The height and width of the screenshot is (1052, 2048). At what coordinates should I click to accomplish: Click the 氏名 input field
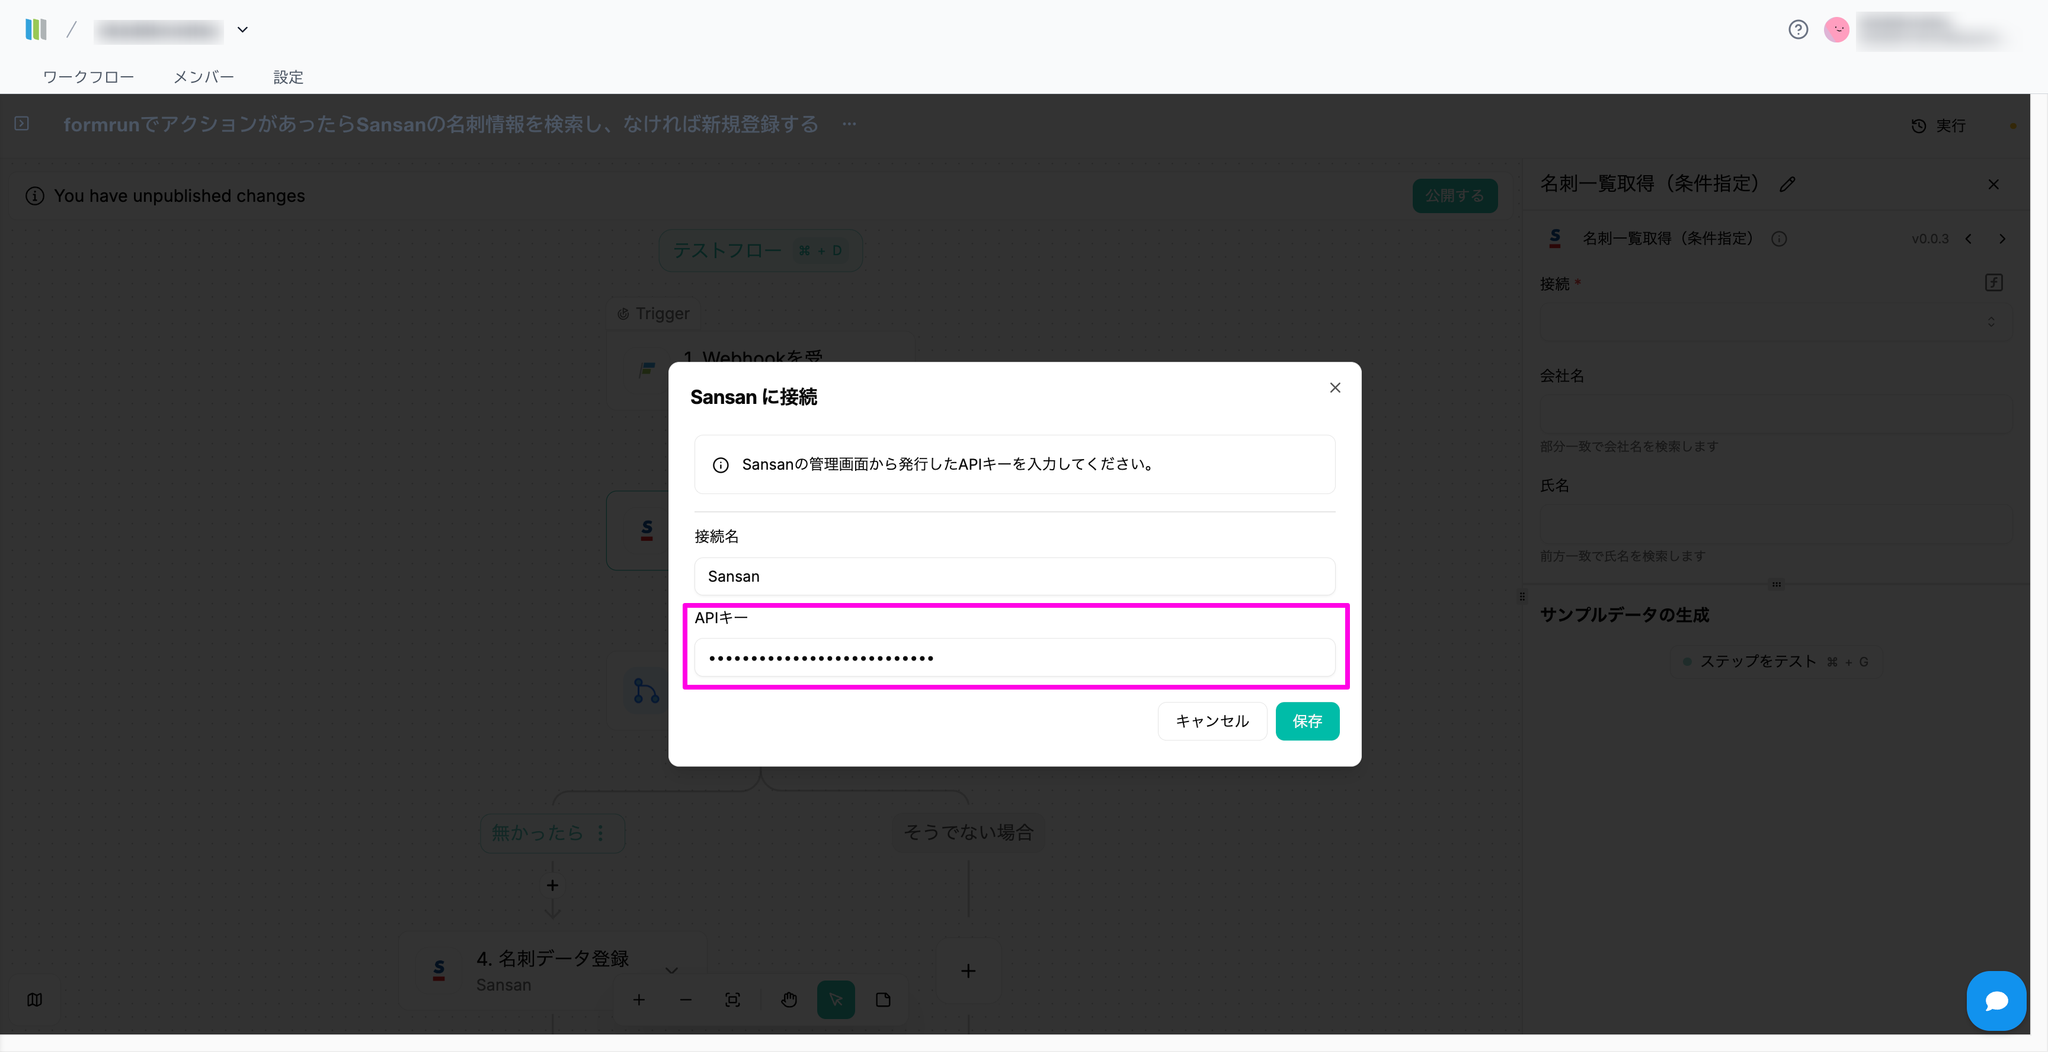[1775, 525]
